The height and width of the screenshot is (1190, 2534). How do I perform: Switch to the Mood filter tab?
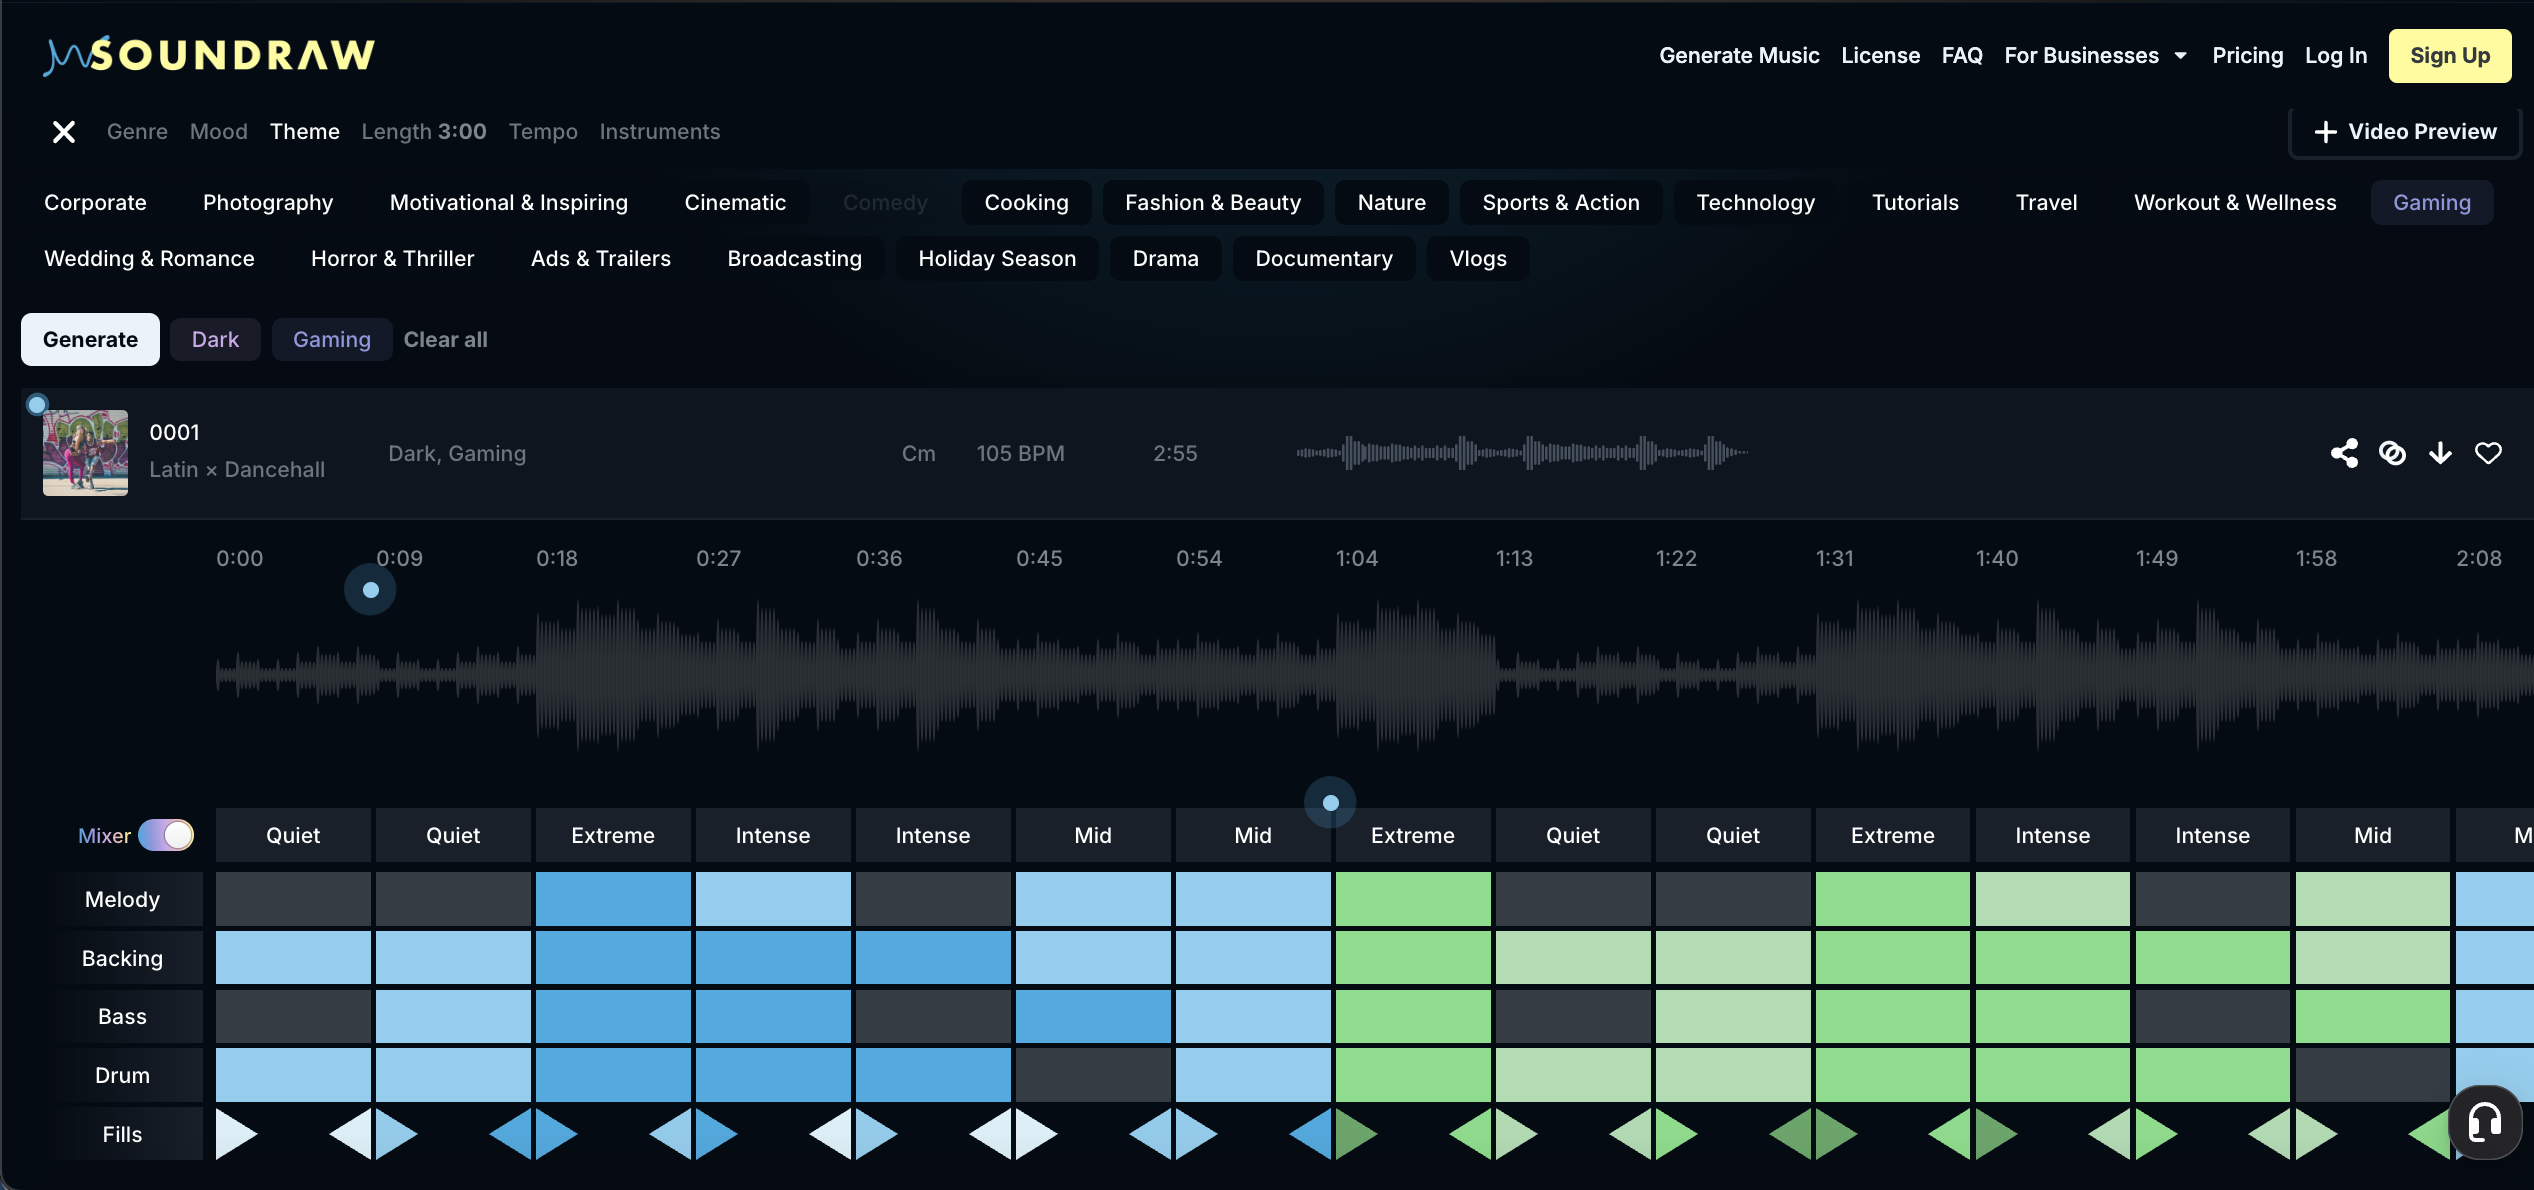click(x=218, y=132)
